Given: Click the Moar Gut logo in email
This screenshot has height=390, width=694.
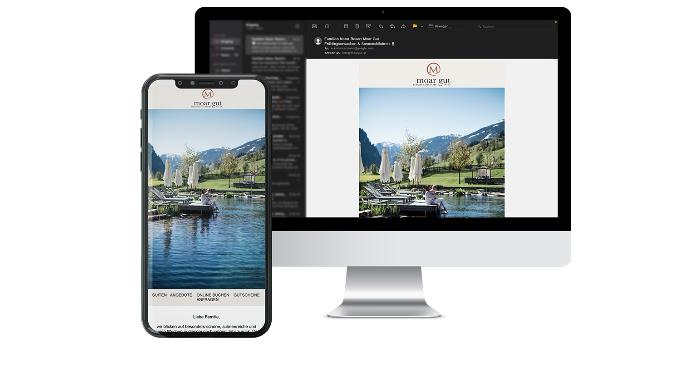Looking at the screenshot, I should pos(433,74).
